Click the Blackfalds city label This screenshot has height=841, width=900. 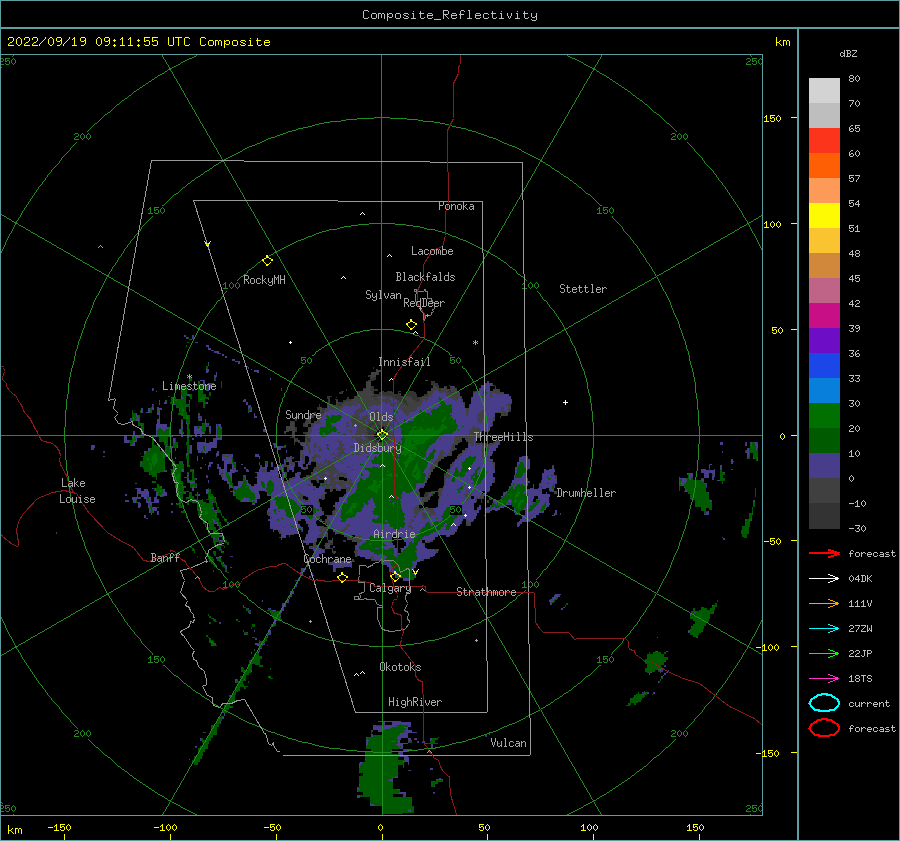point(425,277)
